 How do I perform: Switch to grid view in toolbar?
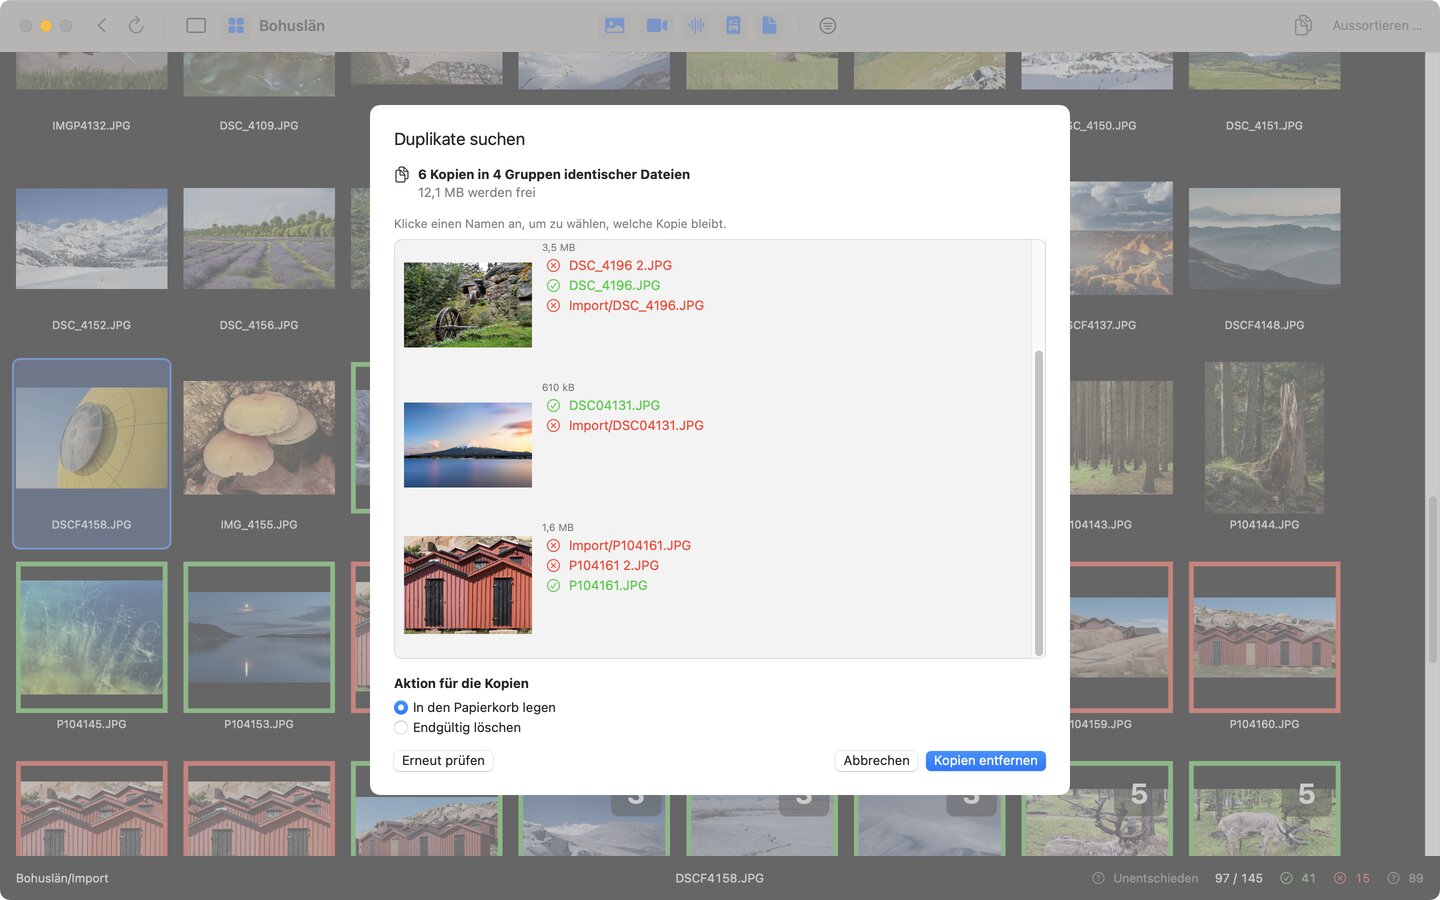click(236, 26)
